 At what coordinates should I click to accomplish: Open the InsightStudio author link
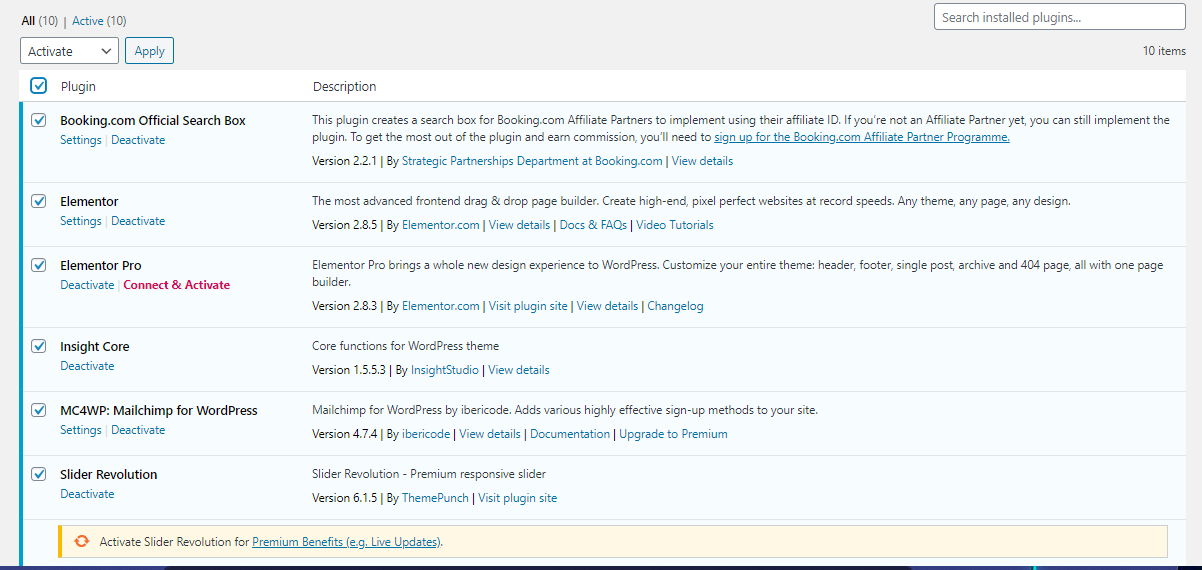click(x=445, y=370)
